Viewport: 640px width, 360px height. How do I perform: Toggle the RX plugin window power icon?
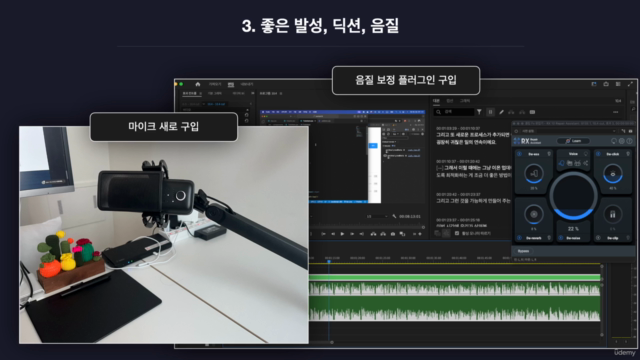tap(516, 131)
